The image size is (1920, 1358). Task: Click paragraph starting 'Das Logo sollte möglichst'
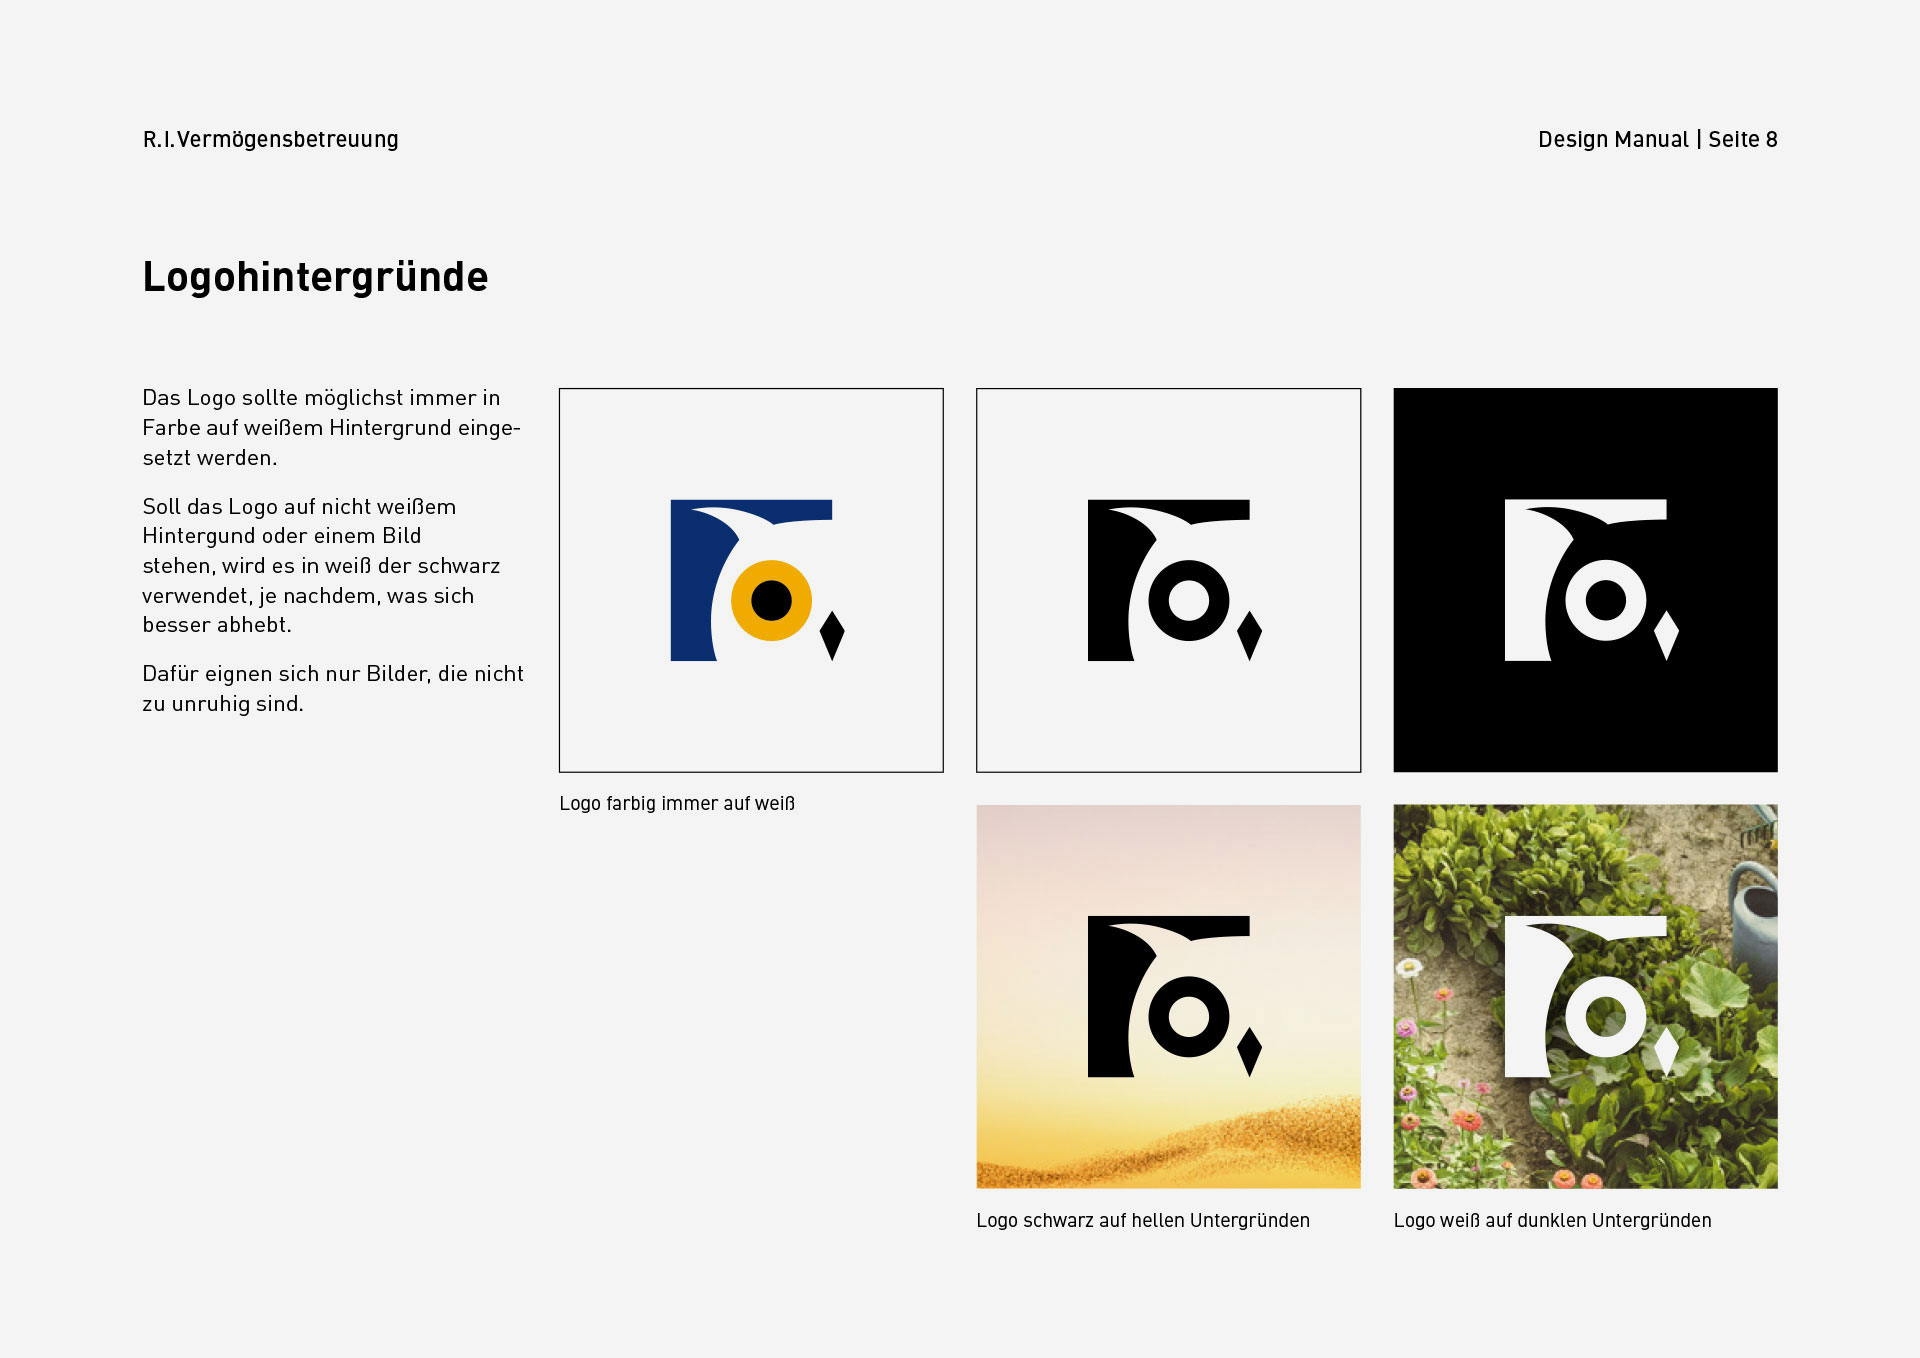(x=331, y=428)
